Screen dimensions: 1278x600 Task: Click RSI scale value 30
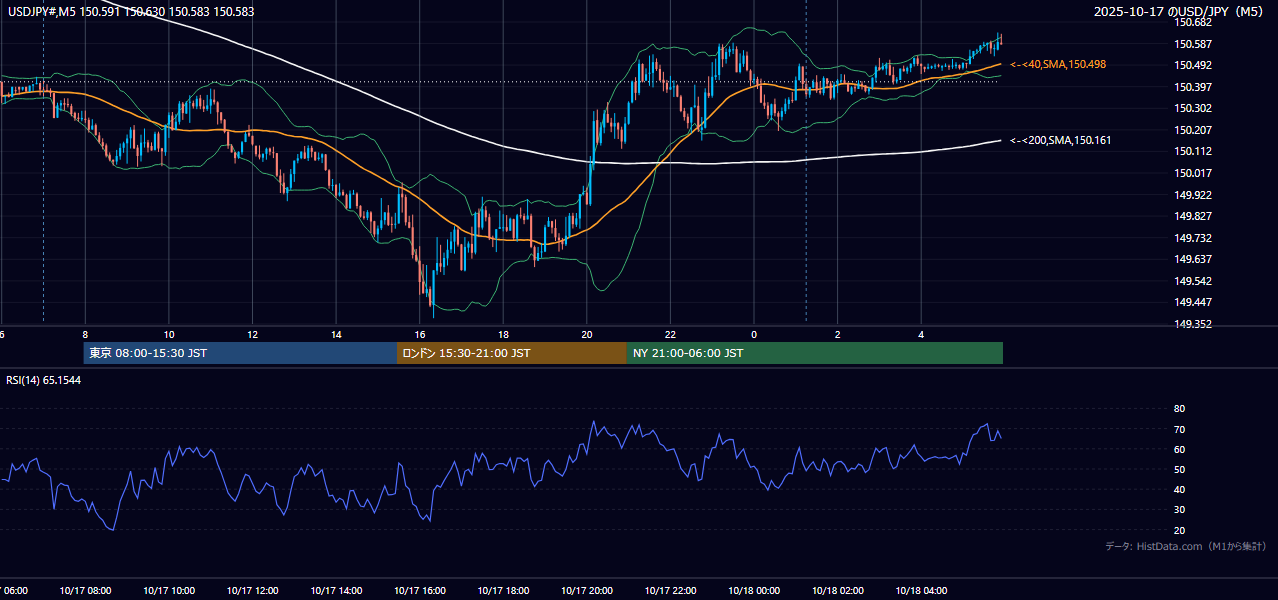pos(1180,510)
